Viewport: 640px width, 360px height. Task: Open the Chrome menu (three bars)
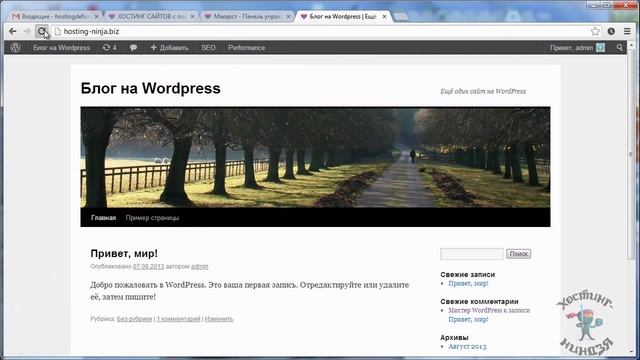(627, 31)
